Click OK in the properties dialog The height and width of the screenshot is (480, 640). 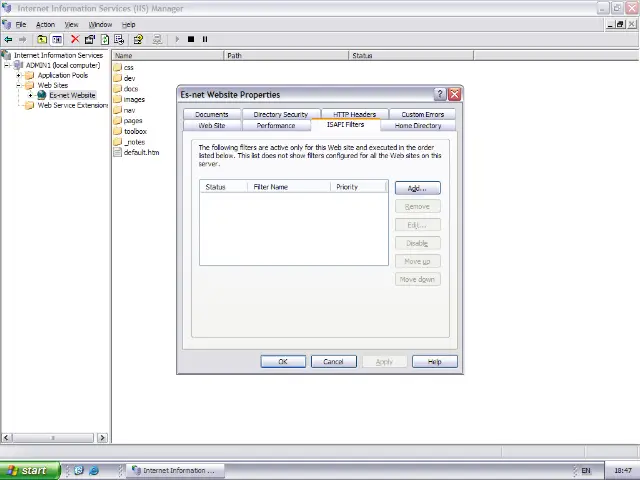pos(283,362)
